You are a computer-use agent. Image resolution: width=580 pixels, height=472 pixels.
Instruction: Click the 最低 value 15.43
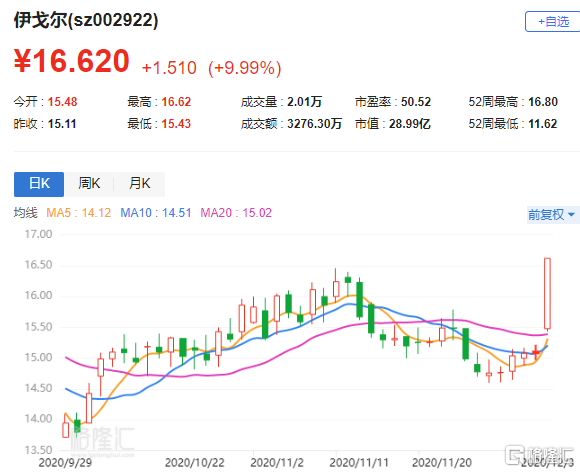click(x=176, y=124)
